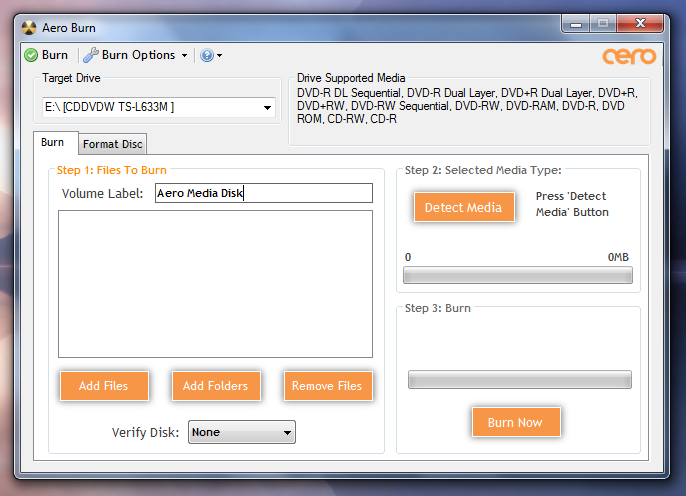This screenshot has height=496, width=686.
Task: Open the Verify Disk dropdown
Action: tap(242, 432)
